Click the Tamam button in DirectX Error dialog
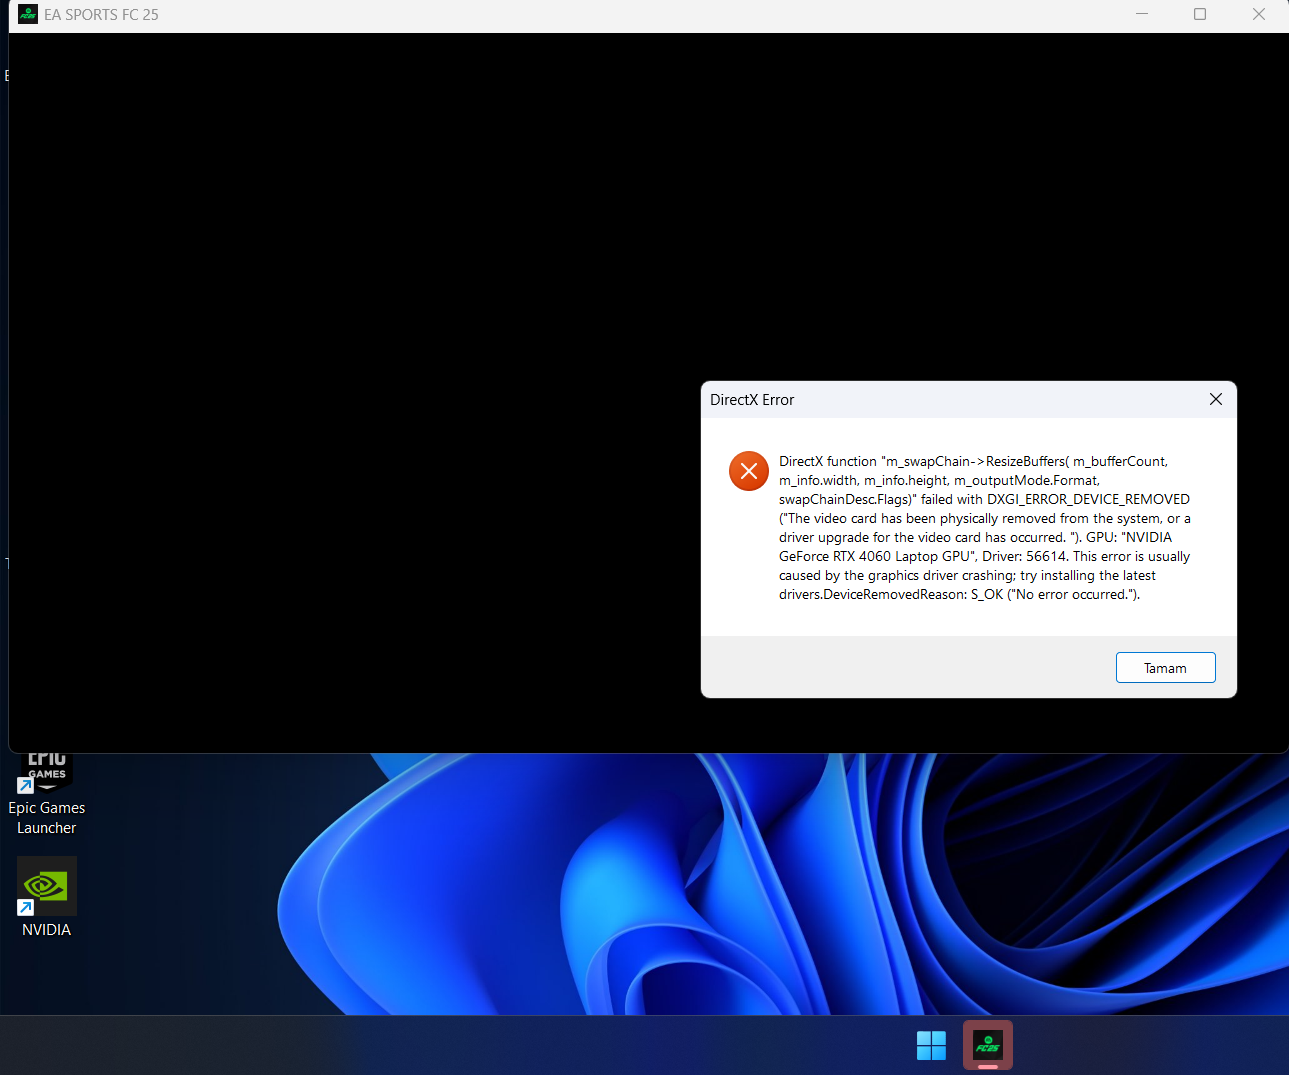This screenshot has height=1075, width=1289. [1165, 668]
